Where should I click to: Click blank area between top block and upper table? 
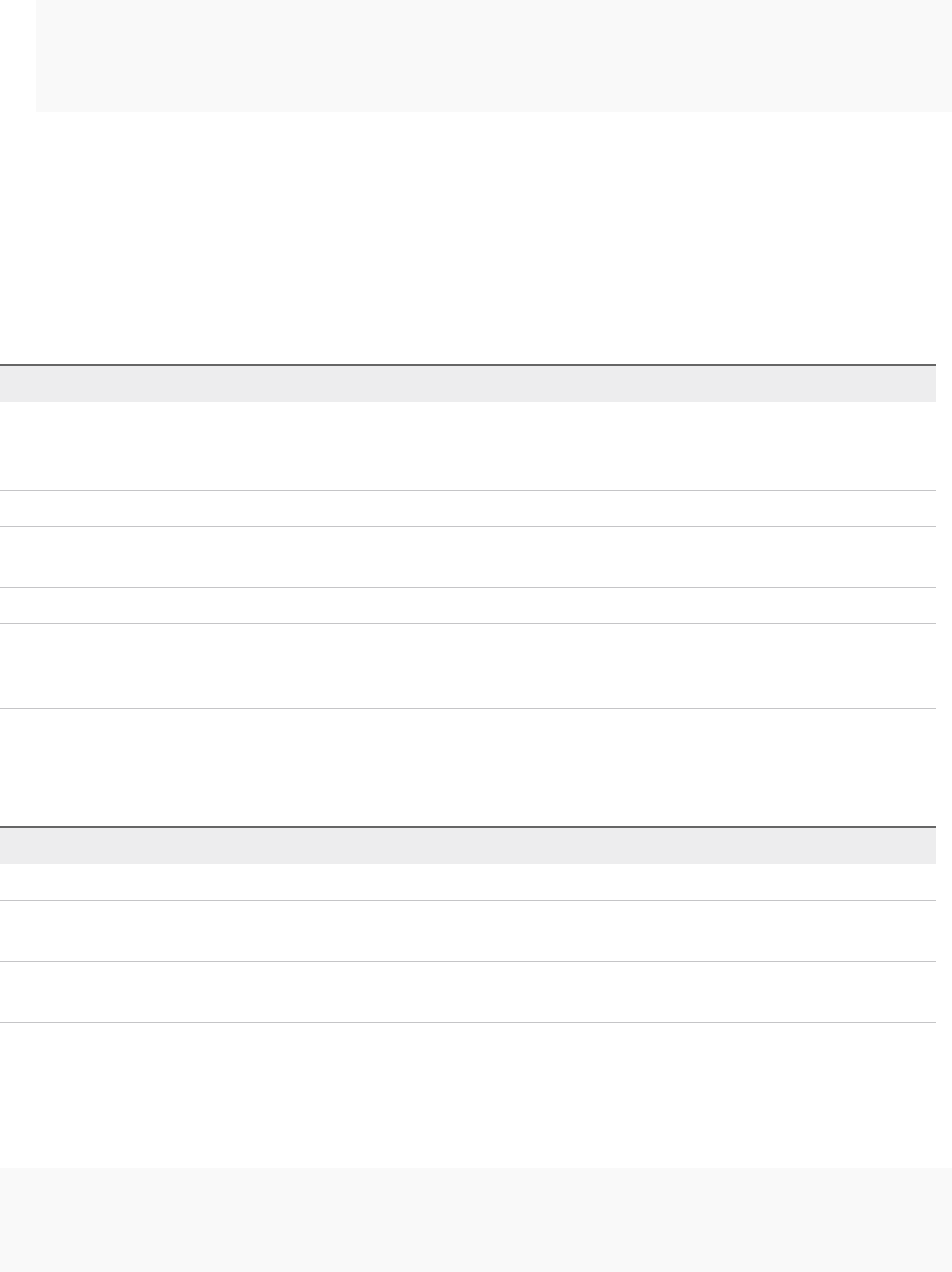pyautogui.click(x=468, y=238)
